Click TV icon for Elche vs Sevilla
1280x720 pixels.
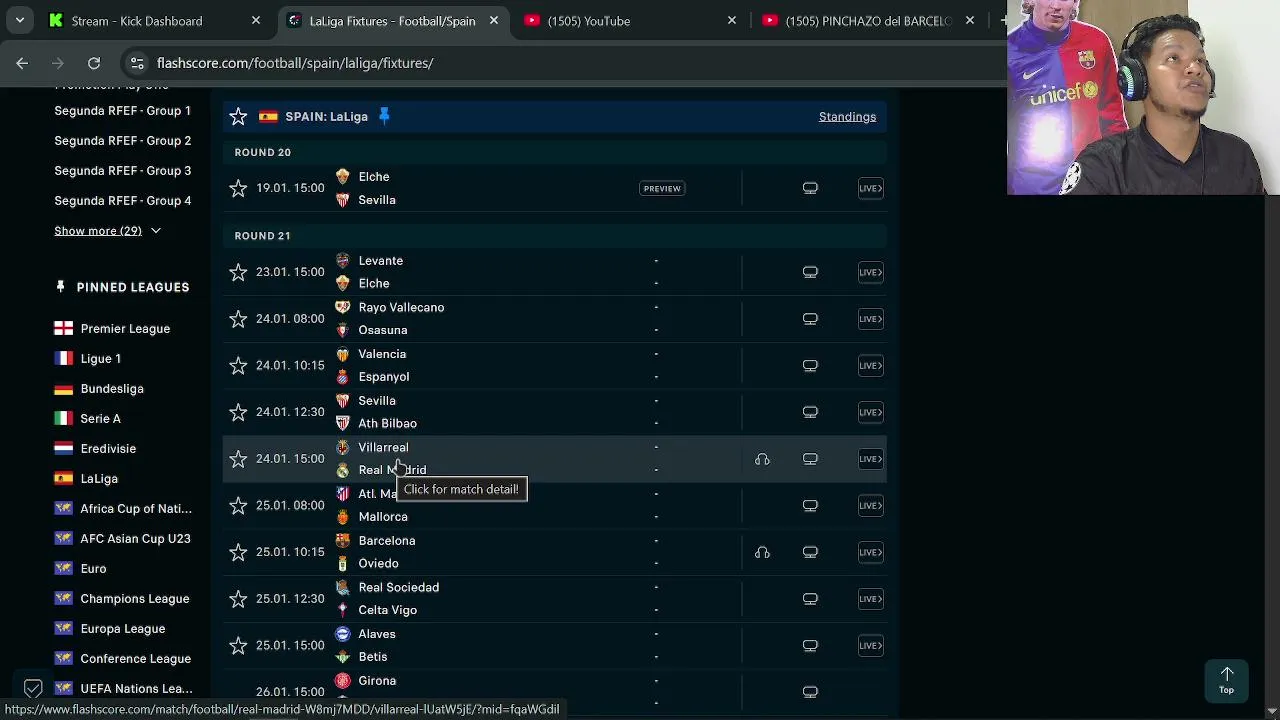click(x=810, y=188)
